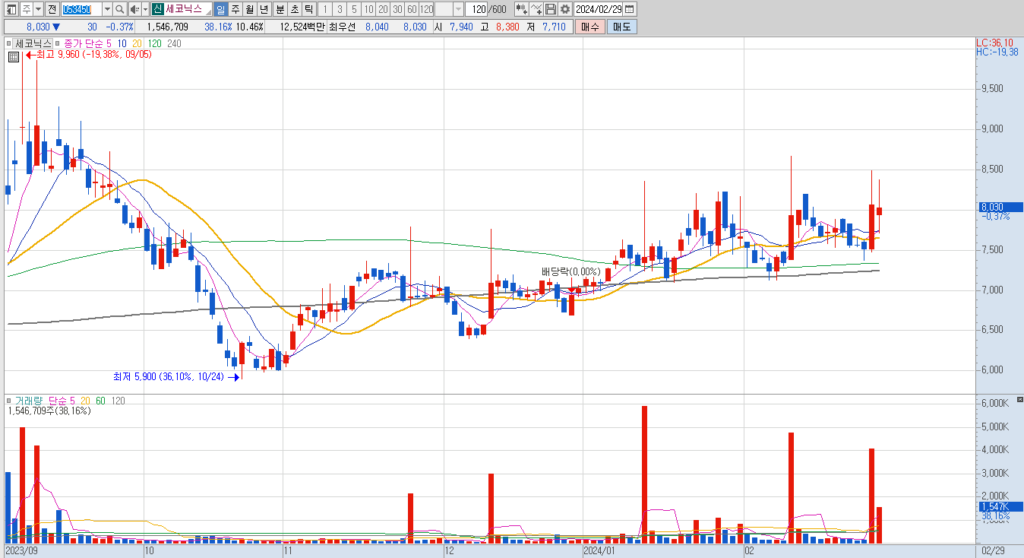The width and height of the screenshot is (1024, 558).
Task: Open the stock code history dropdown
Action: 107,9
